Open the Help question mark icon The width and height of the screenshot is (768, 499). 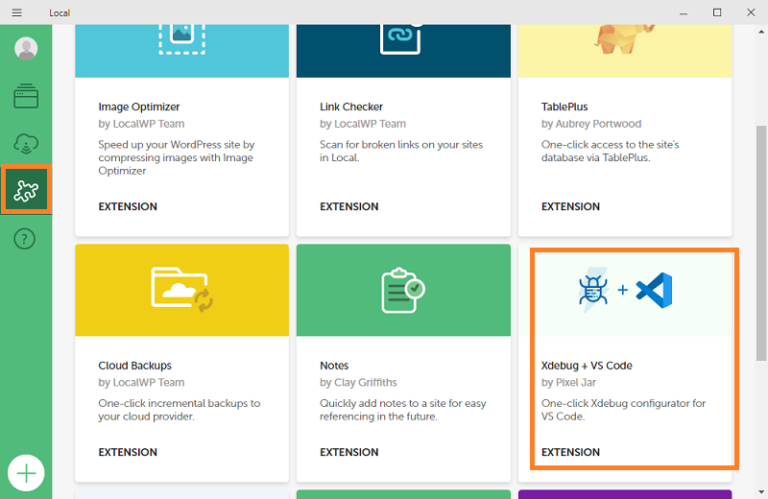point(26,239)
